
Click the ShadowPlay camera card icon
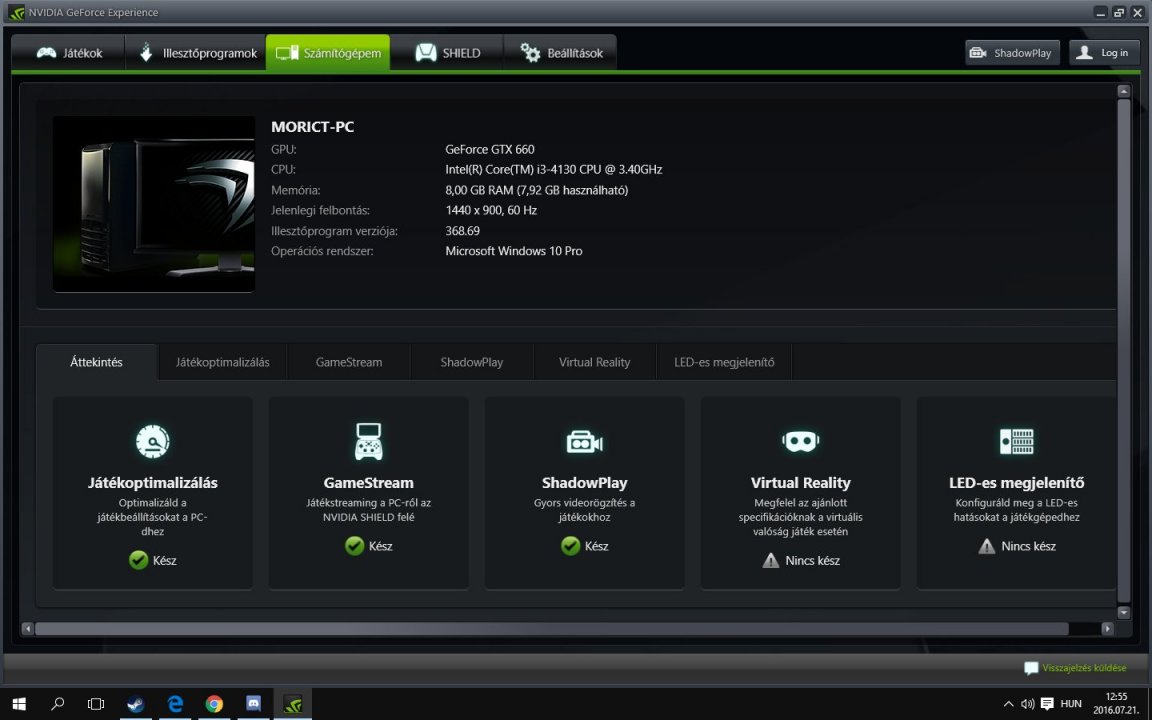point(585,442)
